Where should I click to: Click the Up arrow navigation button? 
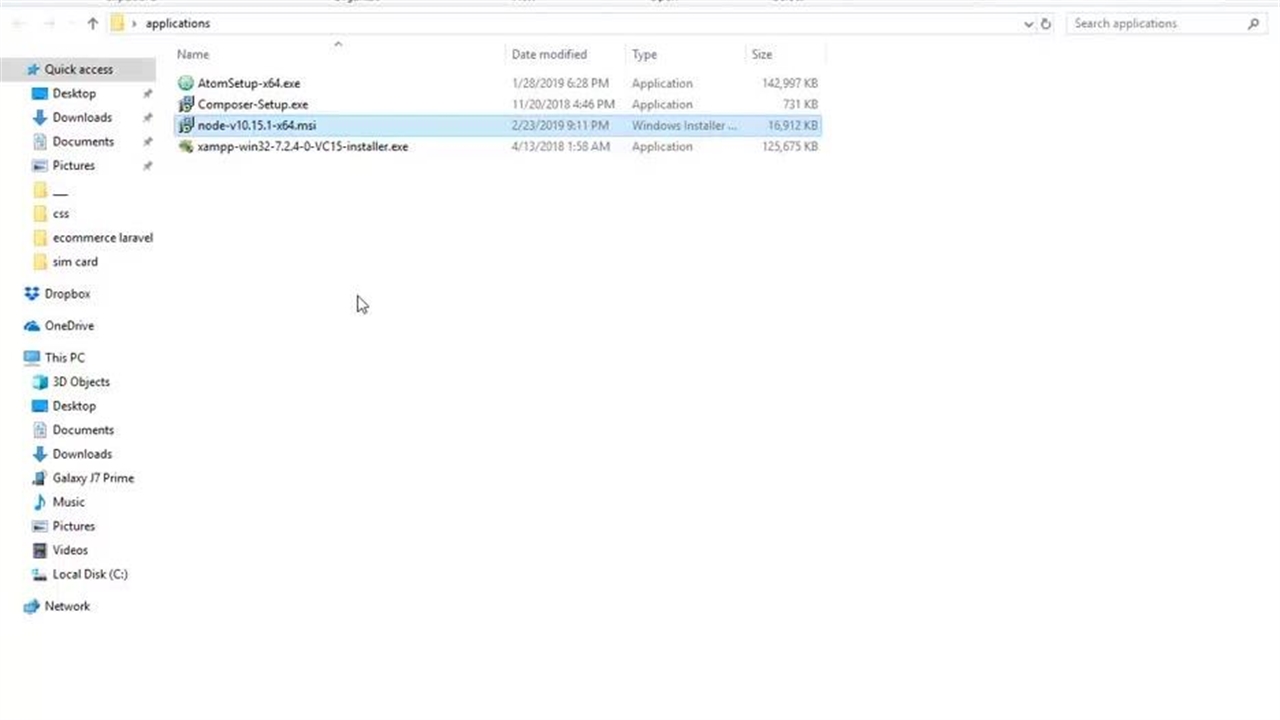92,24
